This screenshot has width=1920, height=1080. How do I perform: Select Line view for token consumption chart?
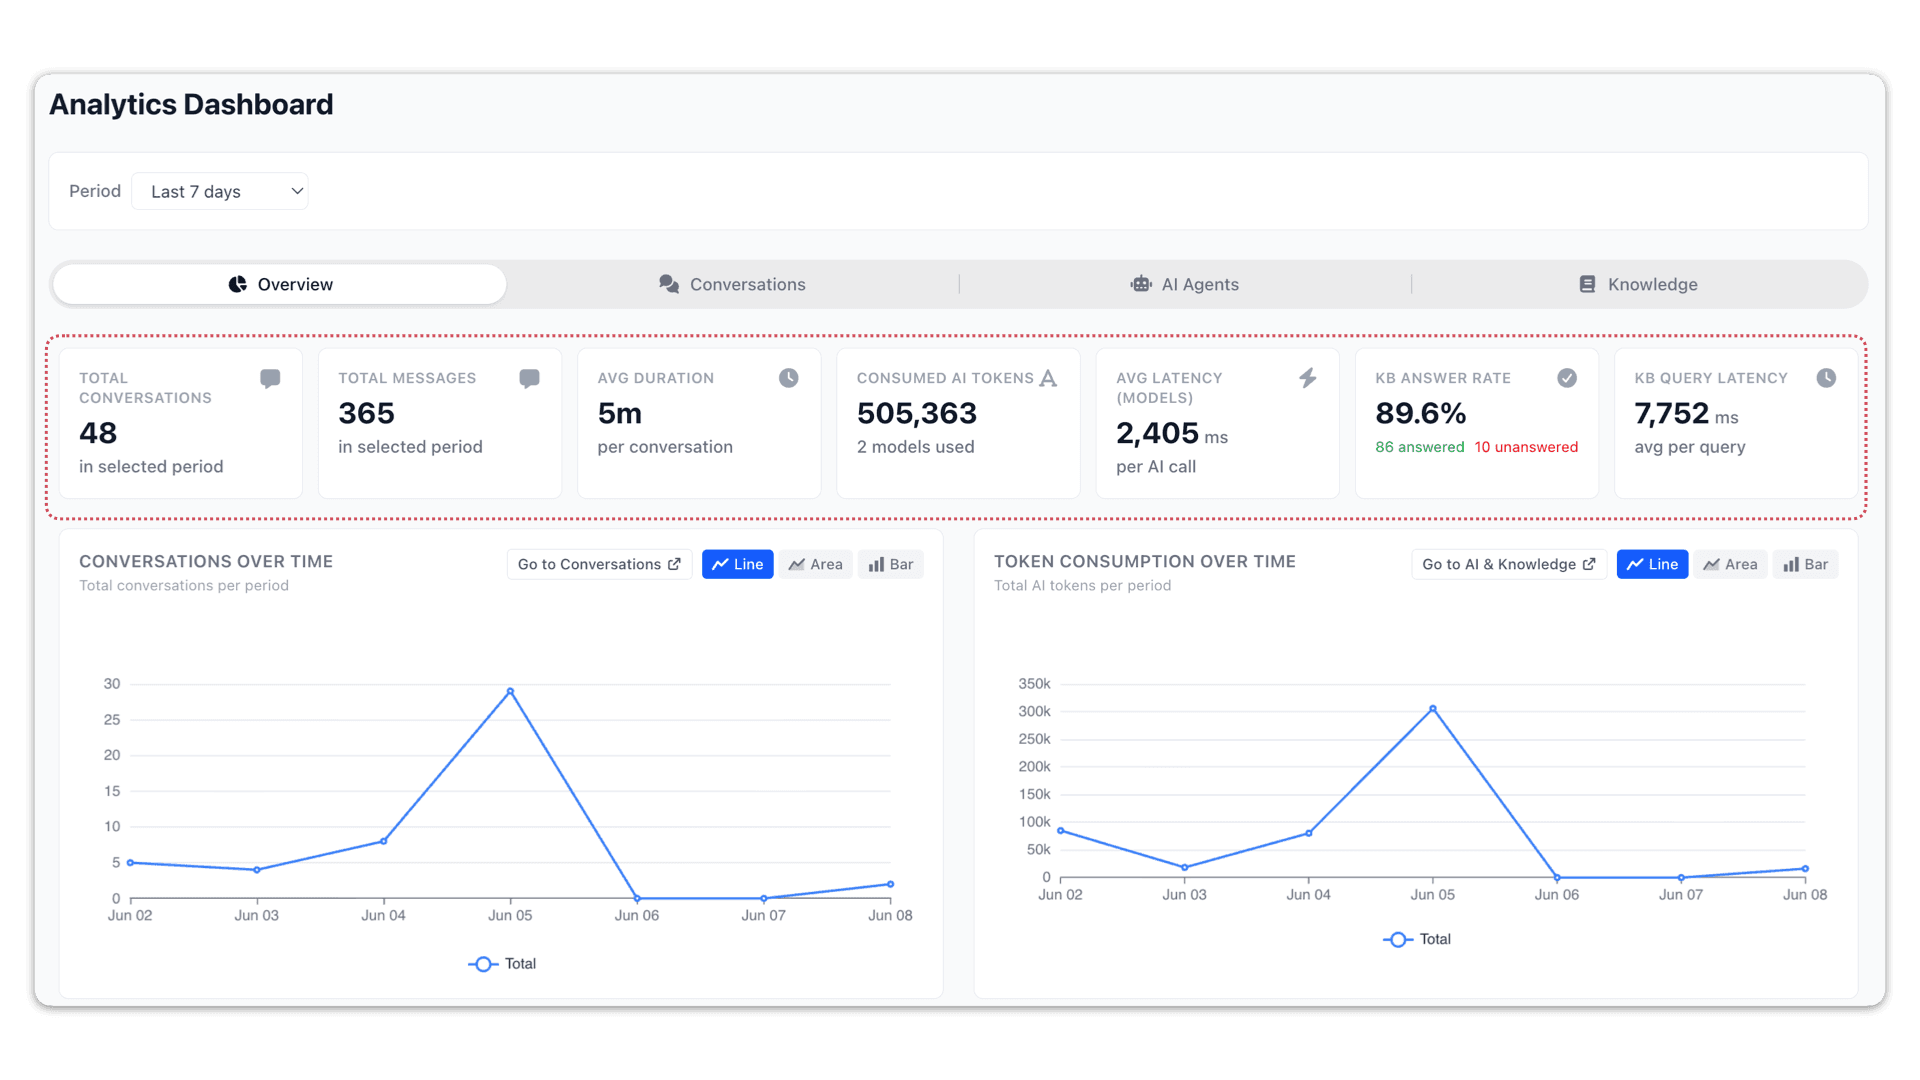[x=1652, y=564]
